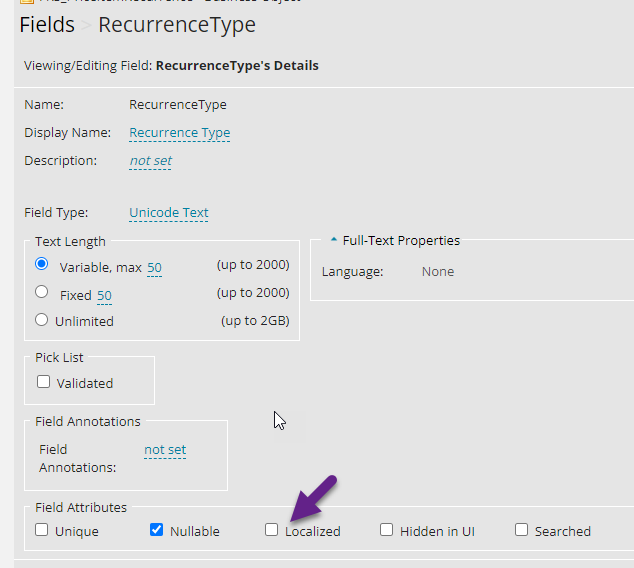Viewport: 634px width, 568px height.
Task: Edit the Fixed length value 50
Action: [x=104, y=295]
